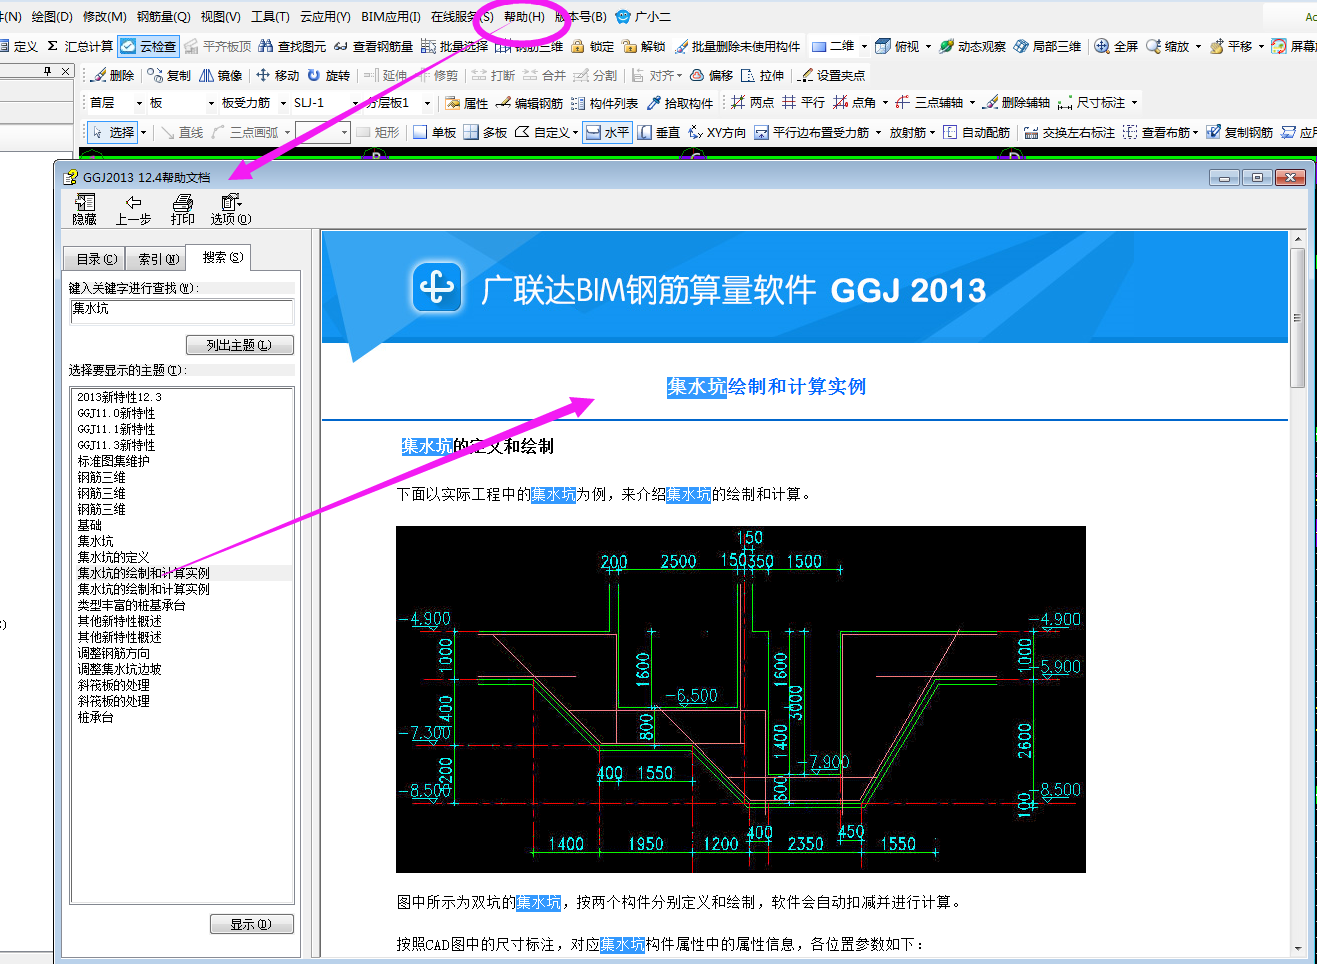Click 两点 axis tool icon
Image resolution: width=1317 pixels, height=964 pixels.
coord(738,102)
